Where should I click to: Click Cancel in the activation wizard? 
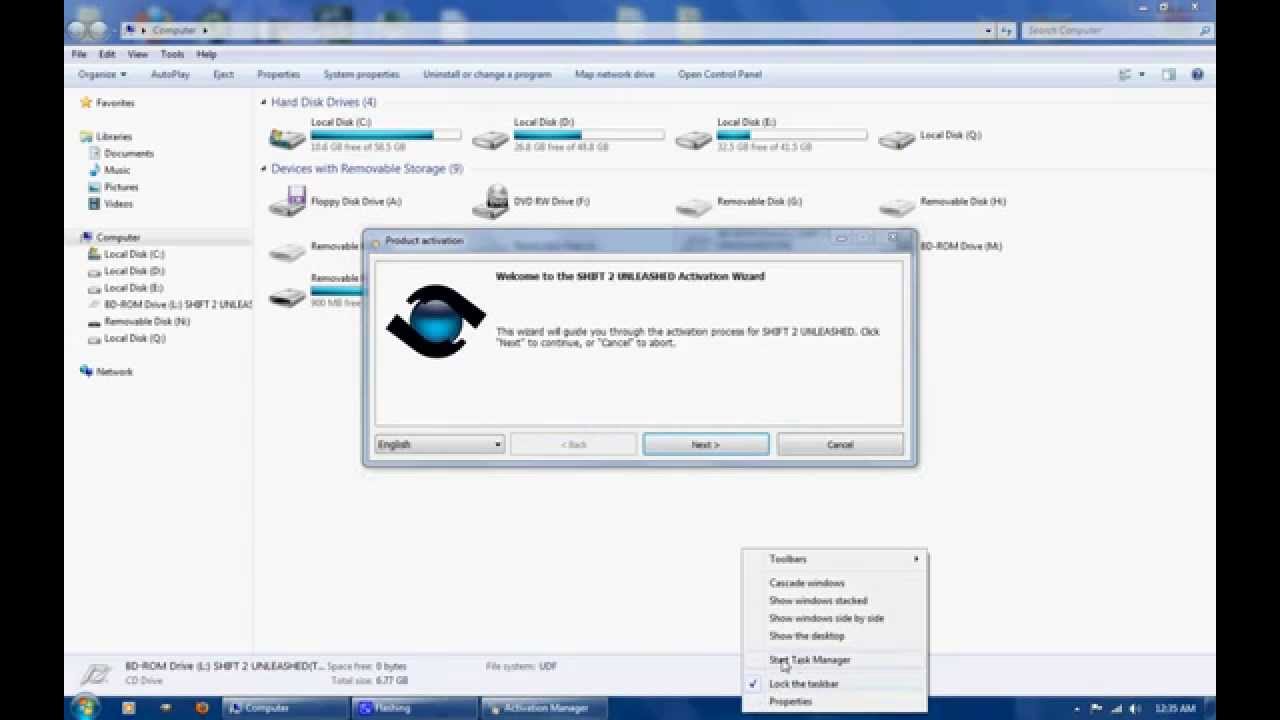[x=840, y=445]
